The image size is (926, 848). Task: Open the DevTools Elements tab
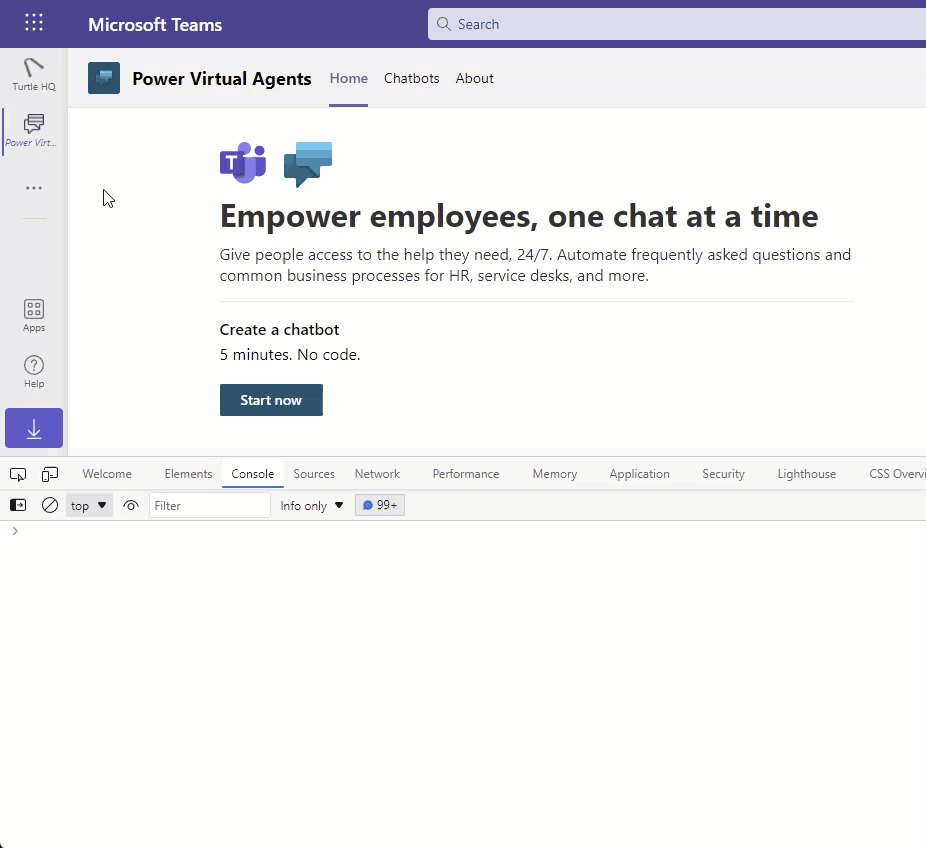(x=188, y=474)
